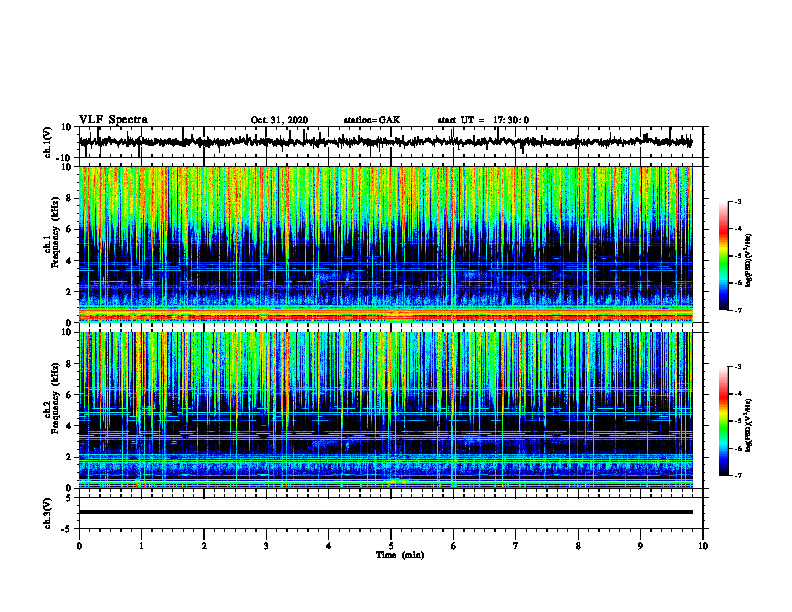Click the ch.1 voltage waveform trace

pos(385,142)
